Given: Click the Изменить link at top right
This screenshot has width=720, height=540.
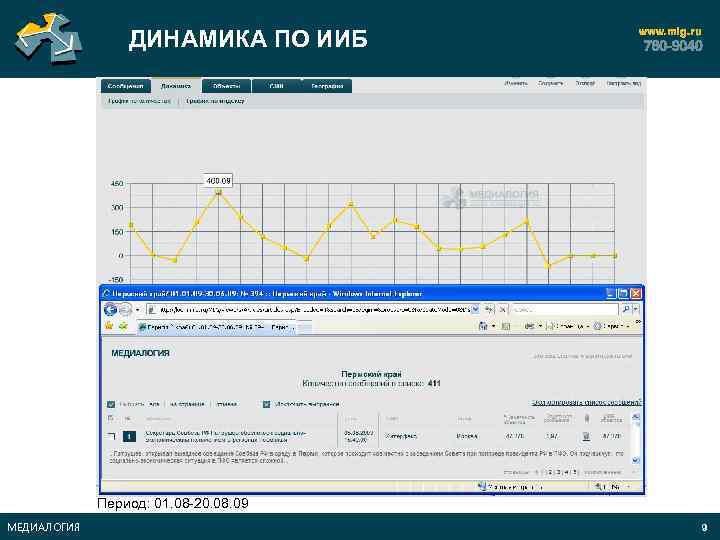Looking at the screenshot, I should point(516,84).
